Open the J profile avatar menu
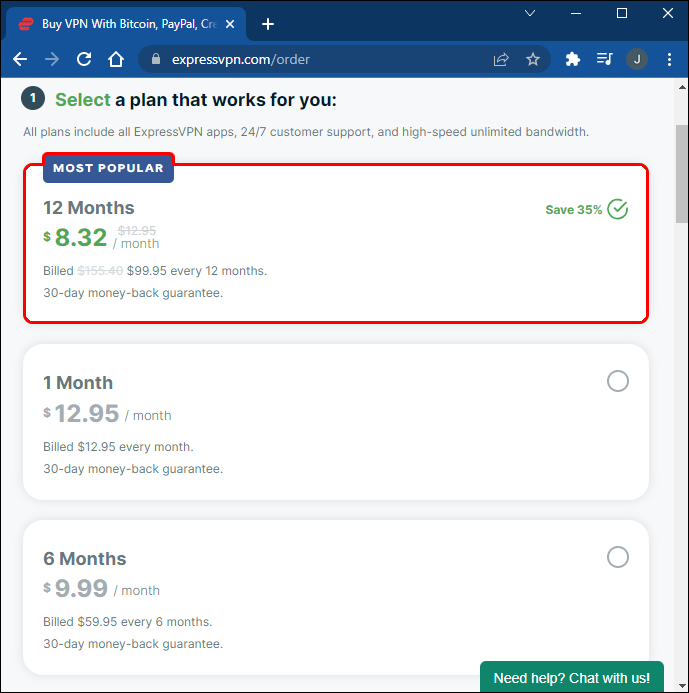689x693 pixels. tap(637, 59)
